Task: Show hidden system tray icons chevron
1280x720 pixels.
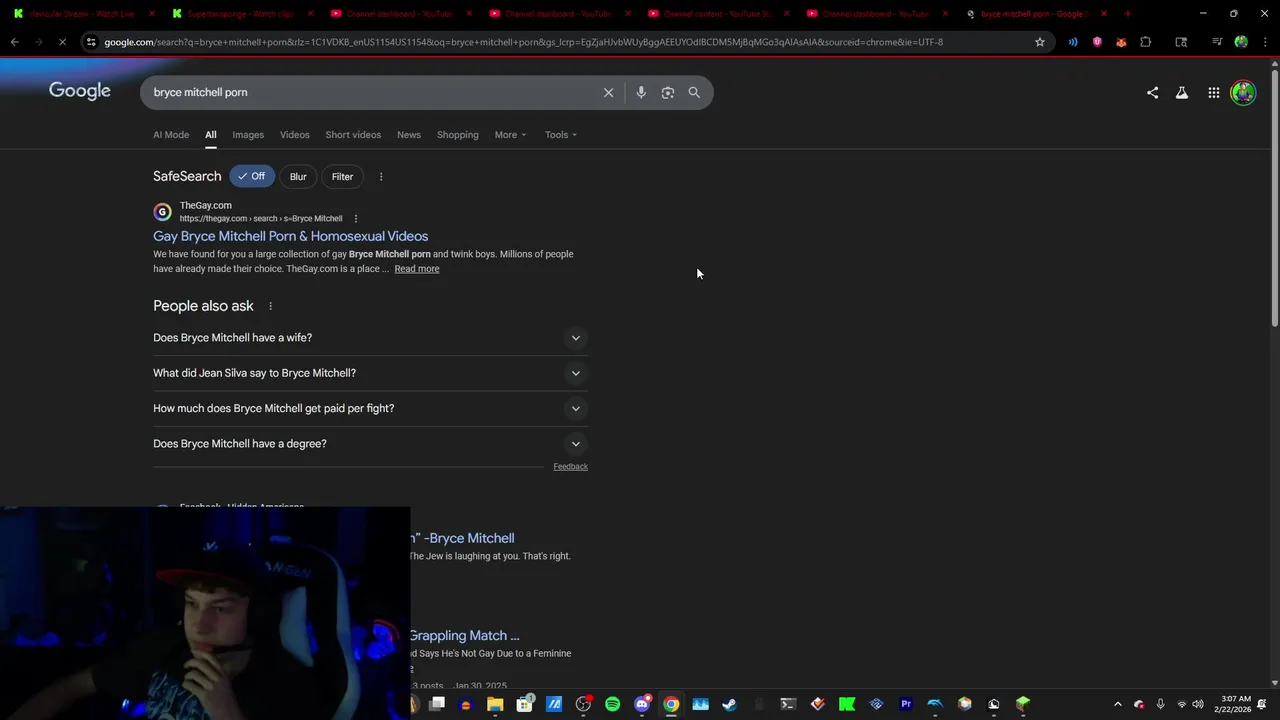Action: click(x=1118, y=704)
